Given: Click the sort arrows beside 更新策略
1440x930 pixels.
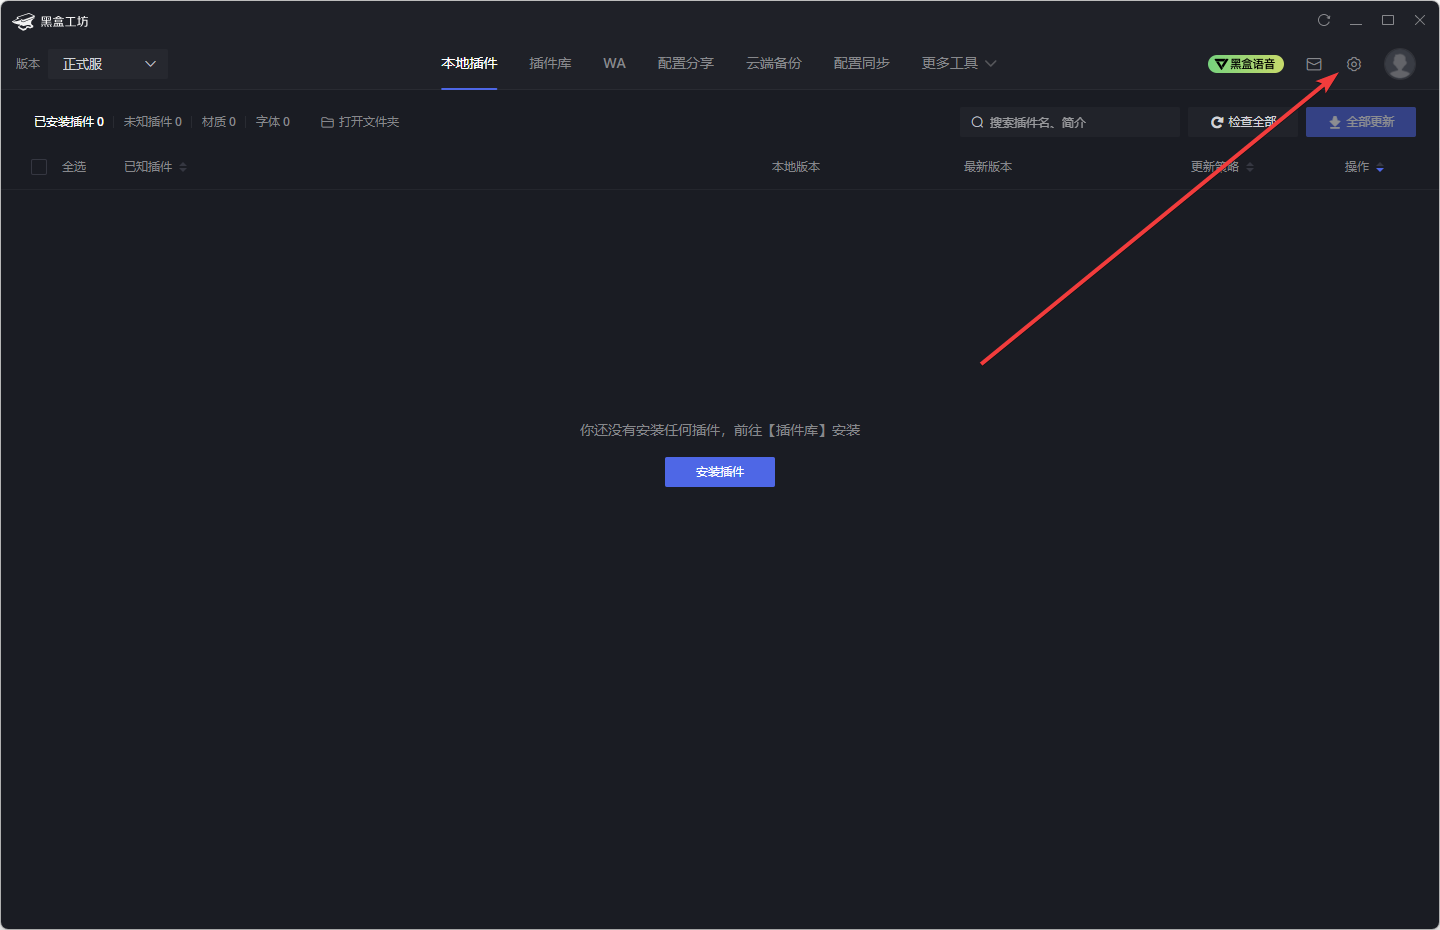Looking at the screenshot, I should coord(1250,167).
